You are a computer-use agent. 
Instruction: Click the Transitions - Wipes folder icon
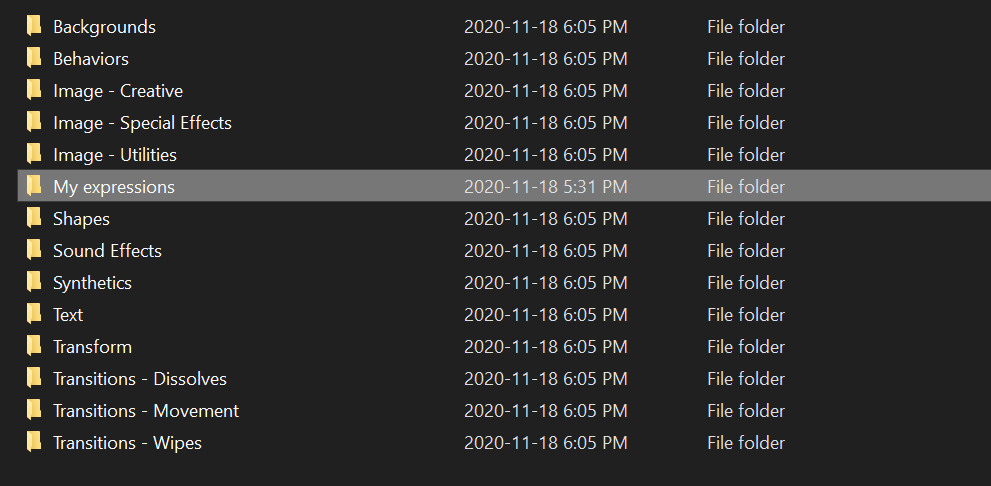[34, 442]
